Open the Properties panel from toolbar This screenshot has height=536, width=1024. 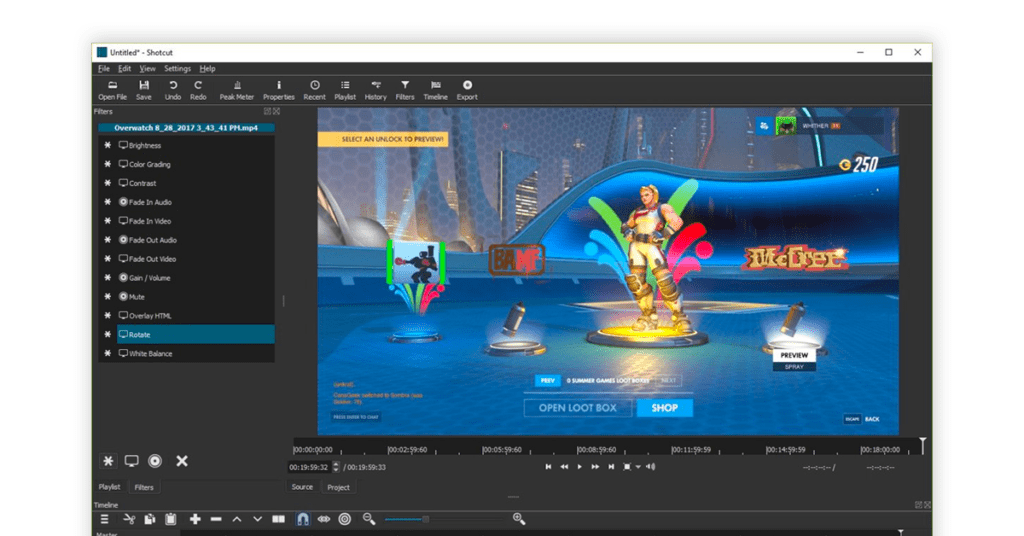279,90
